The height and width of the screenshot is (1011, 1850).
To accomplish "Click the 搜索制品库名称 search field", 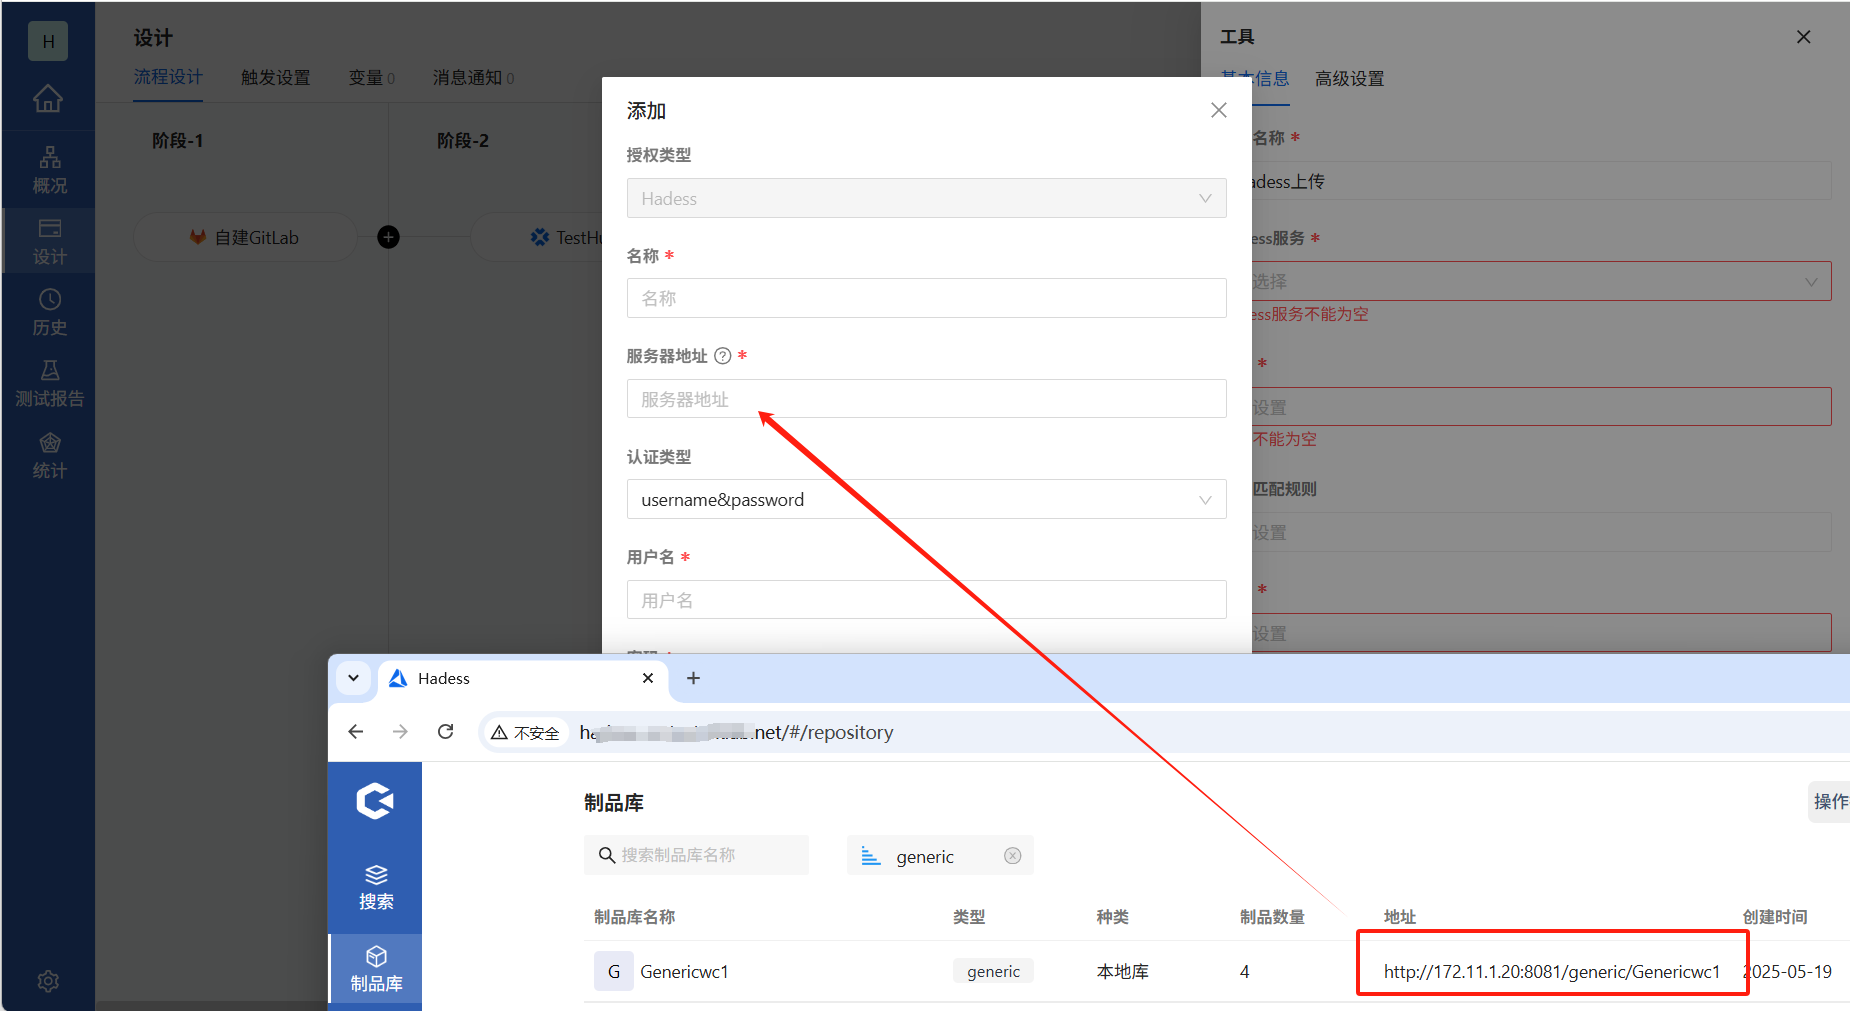I will [696, 855].
